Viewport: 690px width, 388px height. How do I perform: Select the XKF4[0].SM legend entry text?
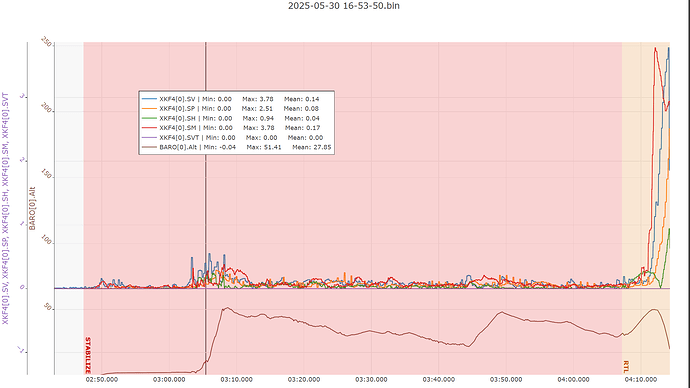[178, 128]
